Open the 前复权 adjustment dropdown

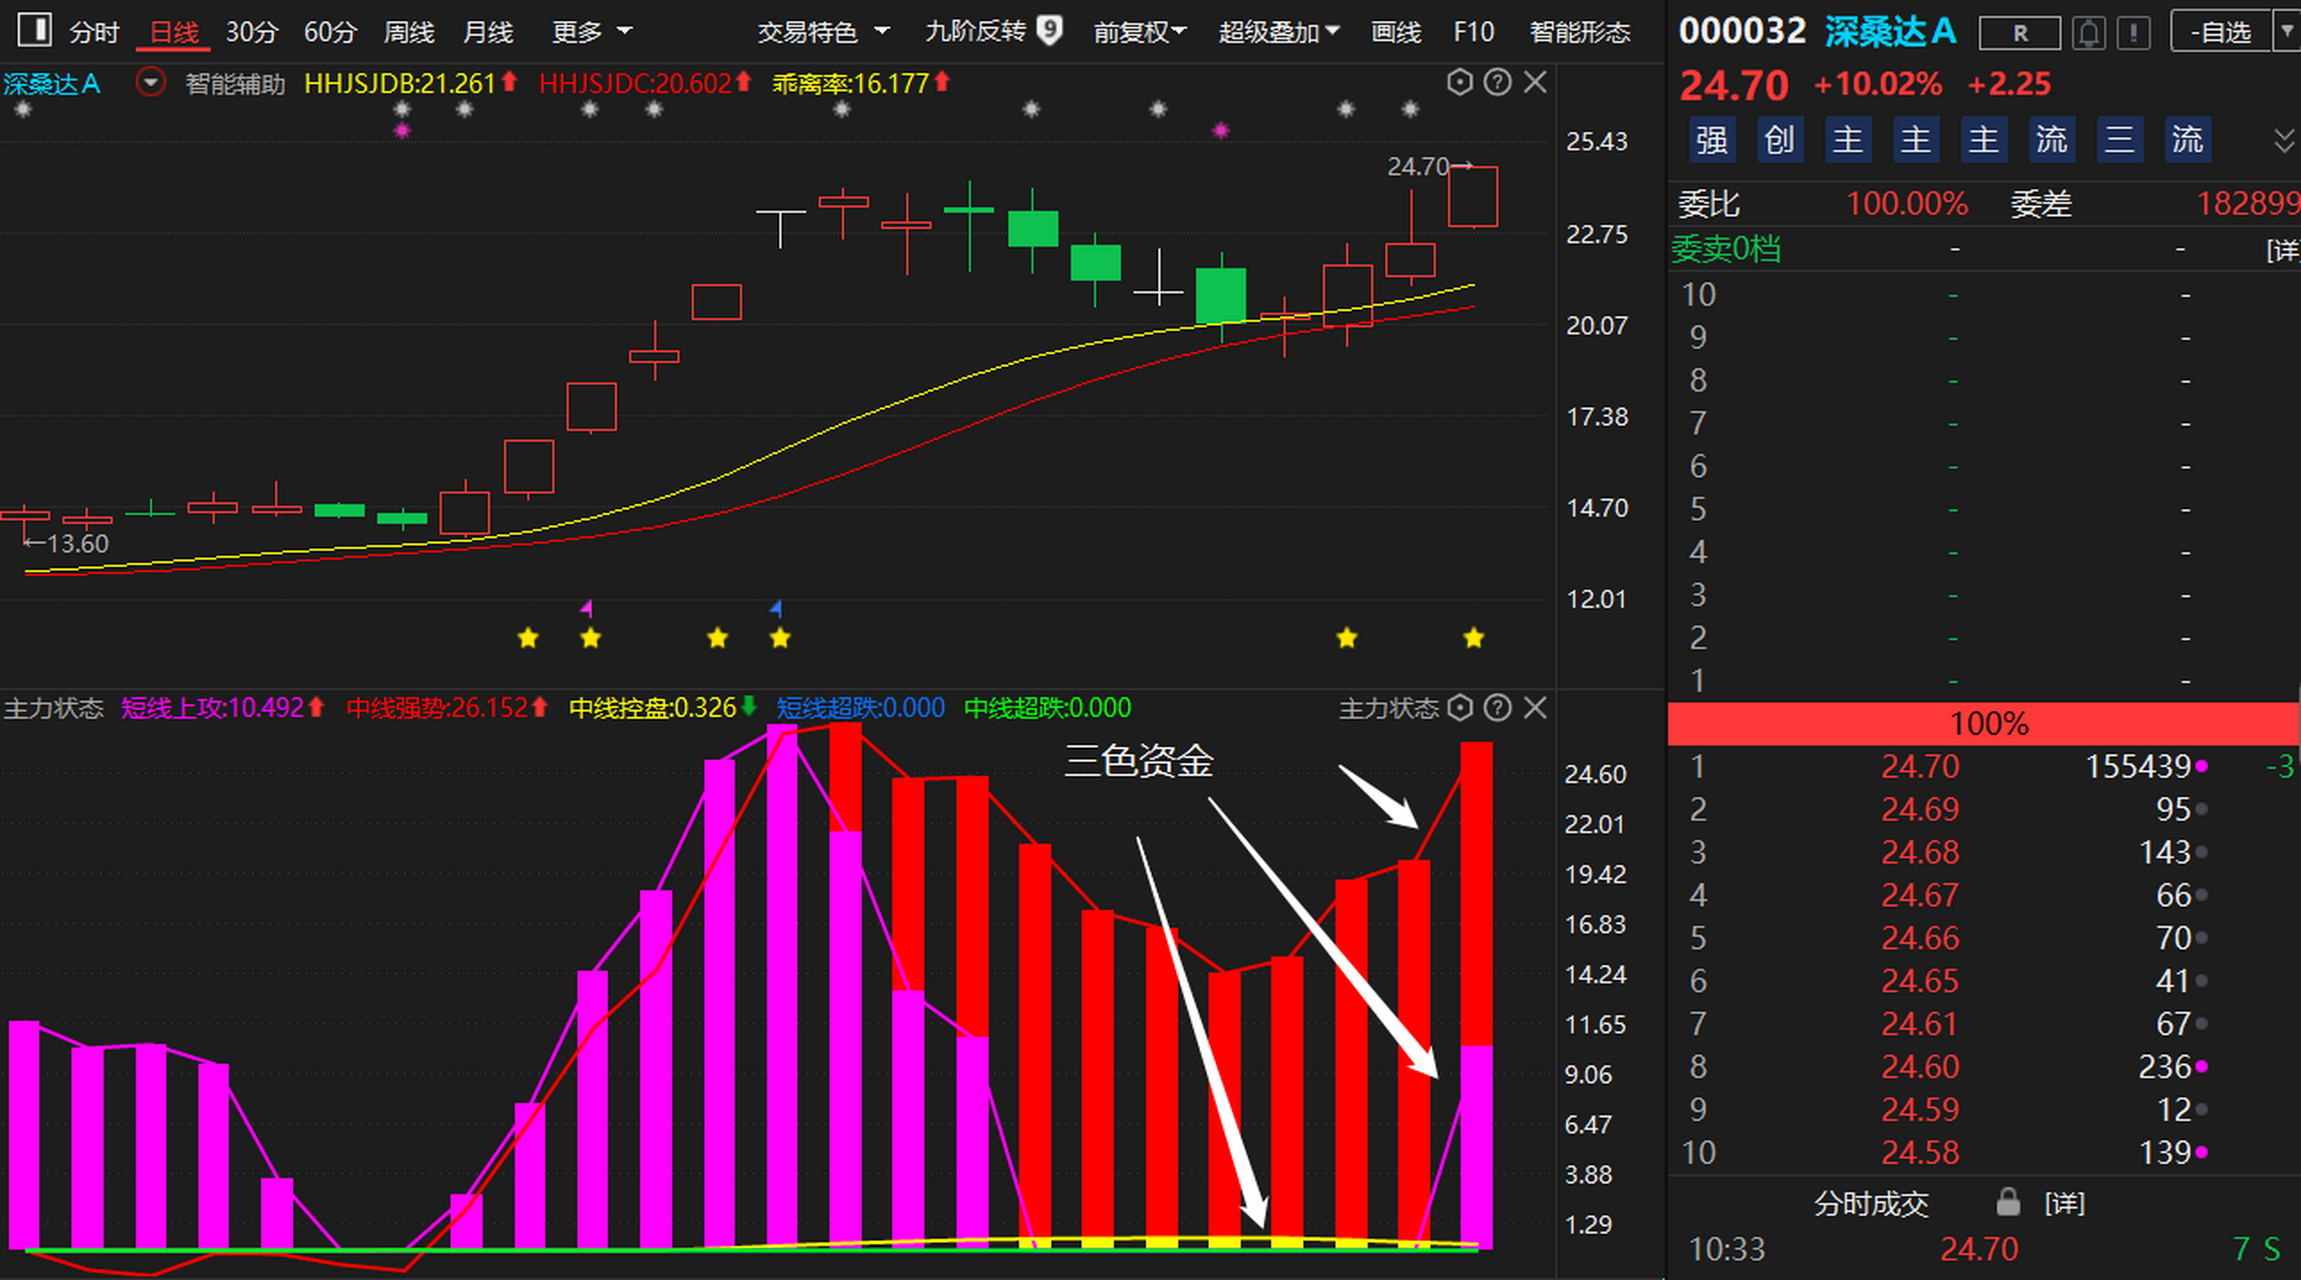(1139, 32)
